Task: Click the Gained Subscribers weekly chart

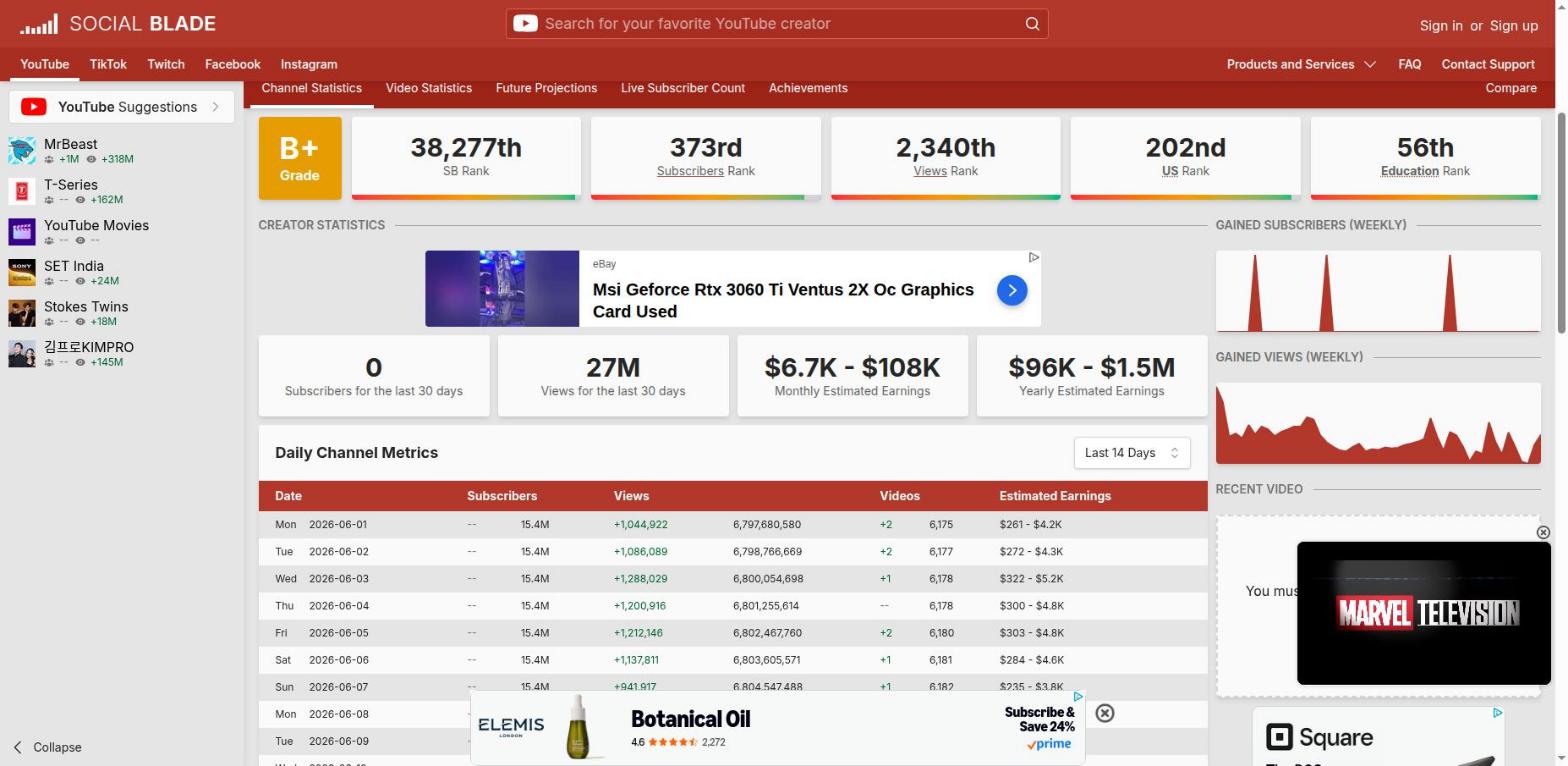Action: click(1378, 291)
